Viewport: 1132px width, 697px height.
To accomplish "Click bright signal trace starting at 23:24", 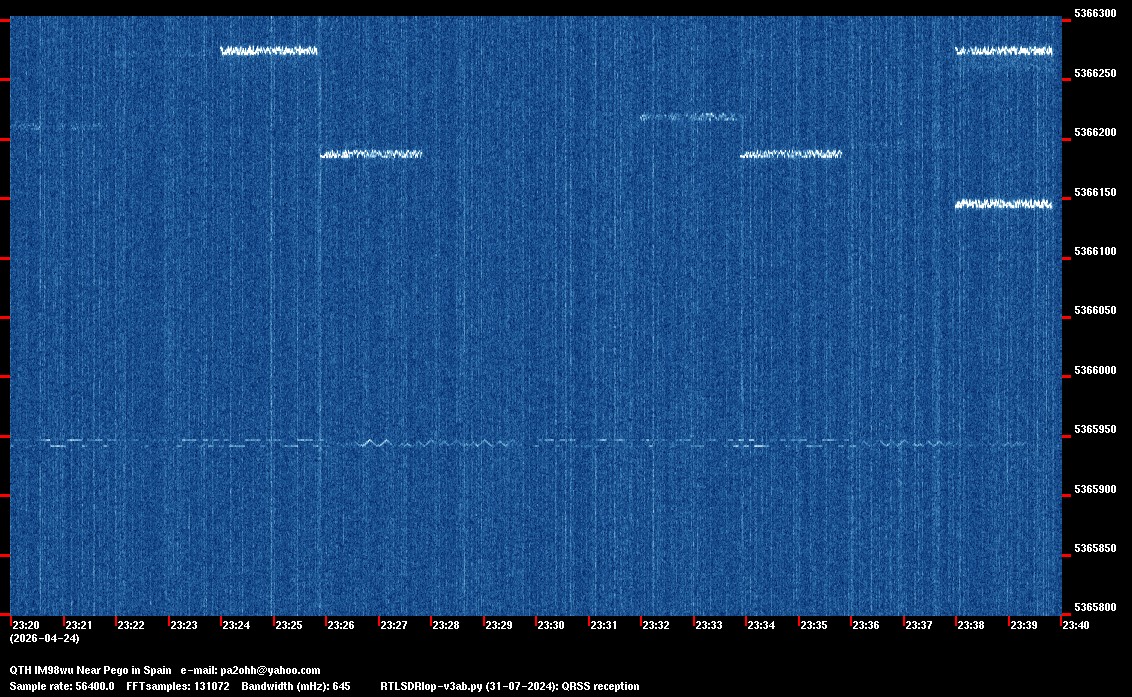I will (x=268, y=51).
